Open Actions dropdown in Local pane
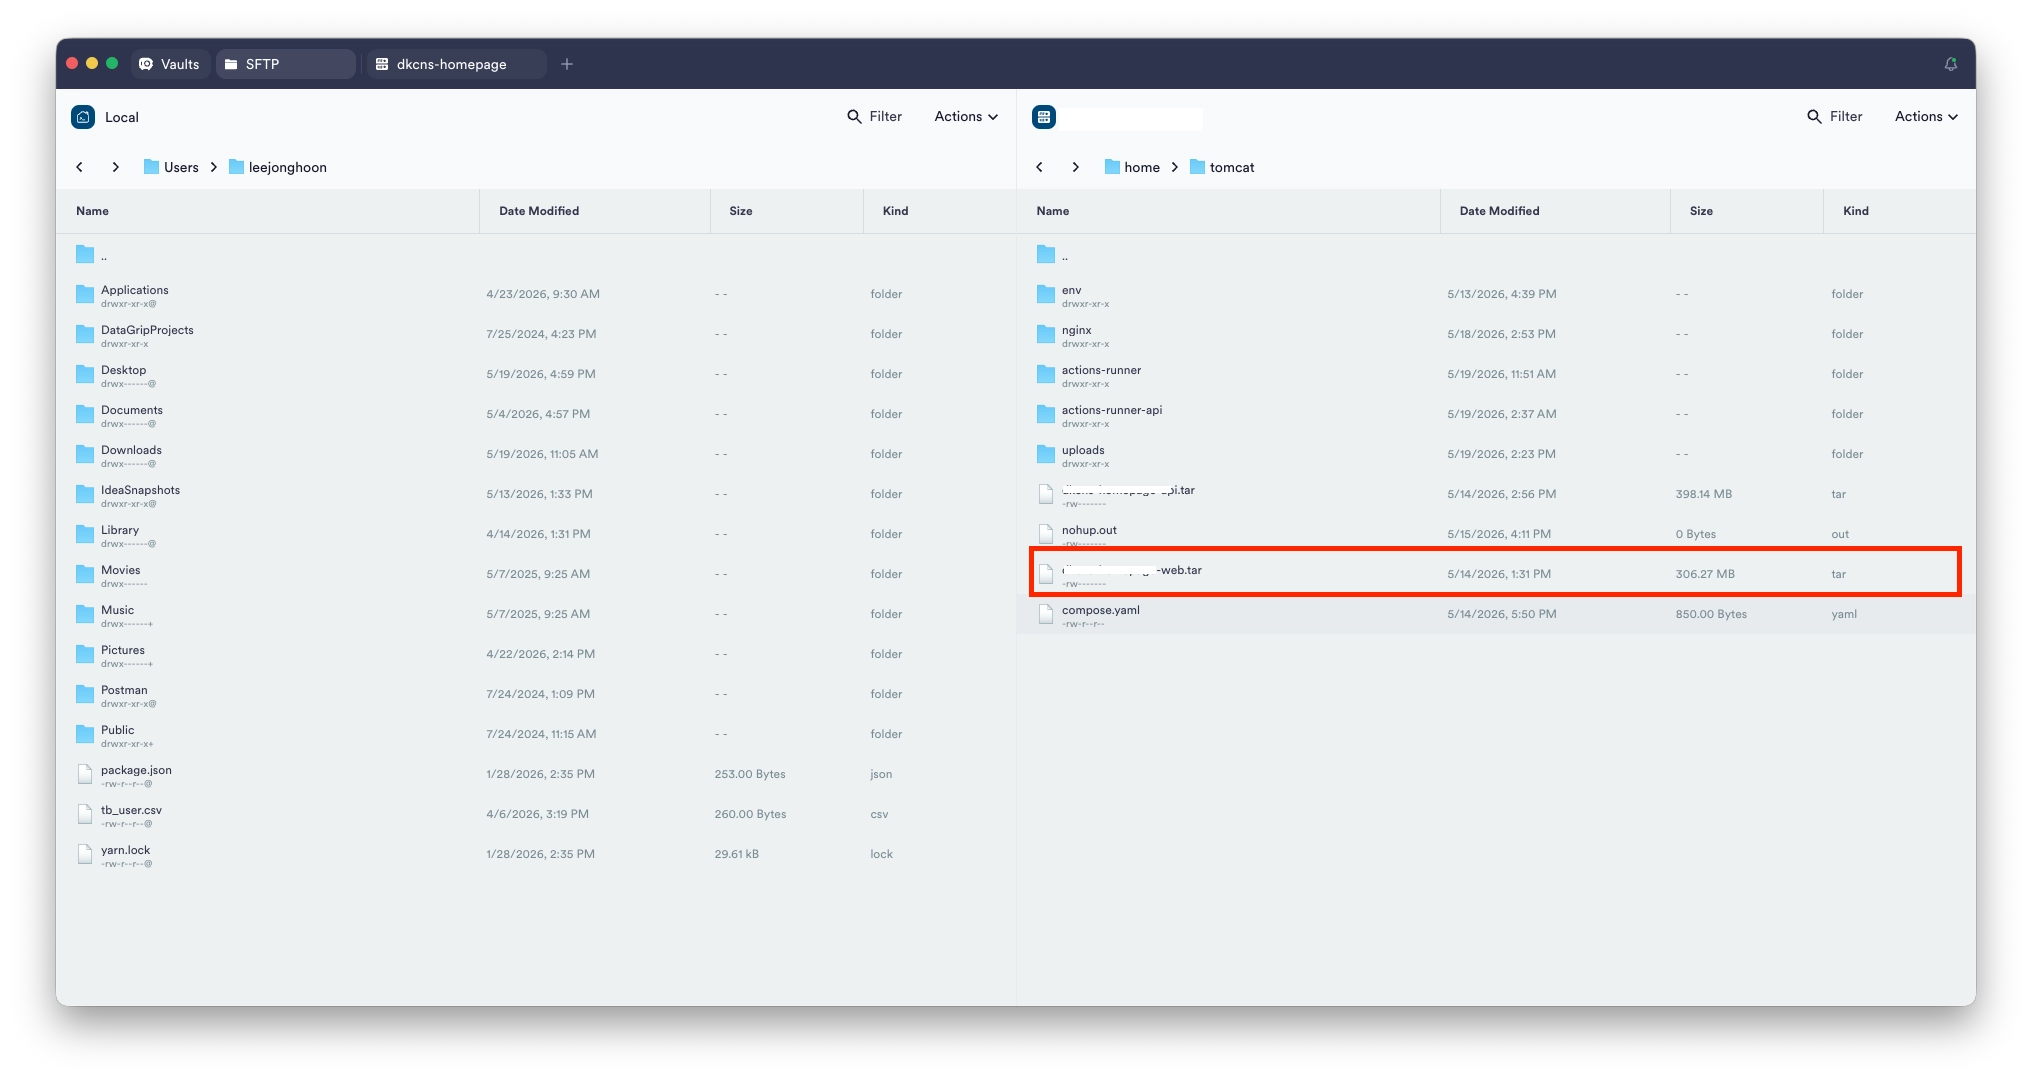The width and height of the screenshot is (2032, 1080). tap(966, 117)
